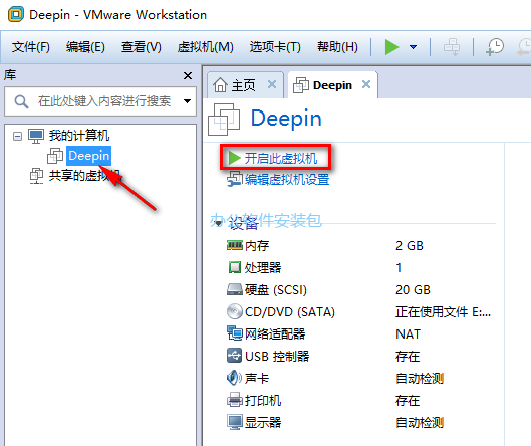531x446 pixels.
Task: Click the large Deepin VM heading
Action: click(286, 119)
